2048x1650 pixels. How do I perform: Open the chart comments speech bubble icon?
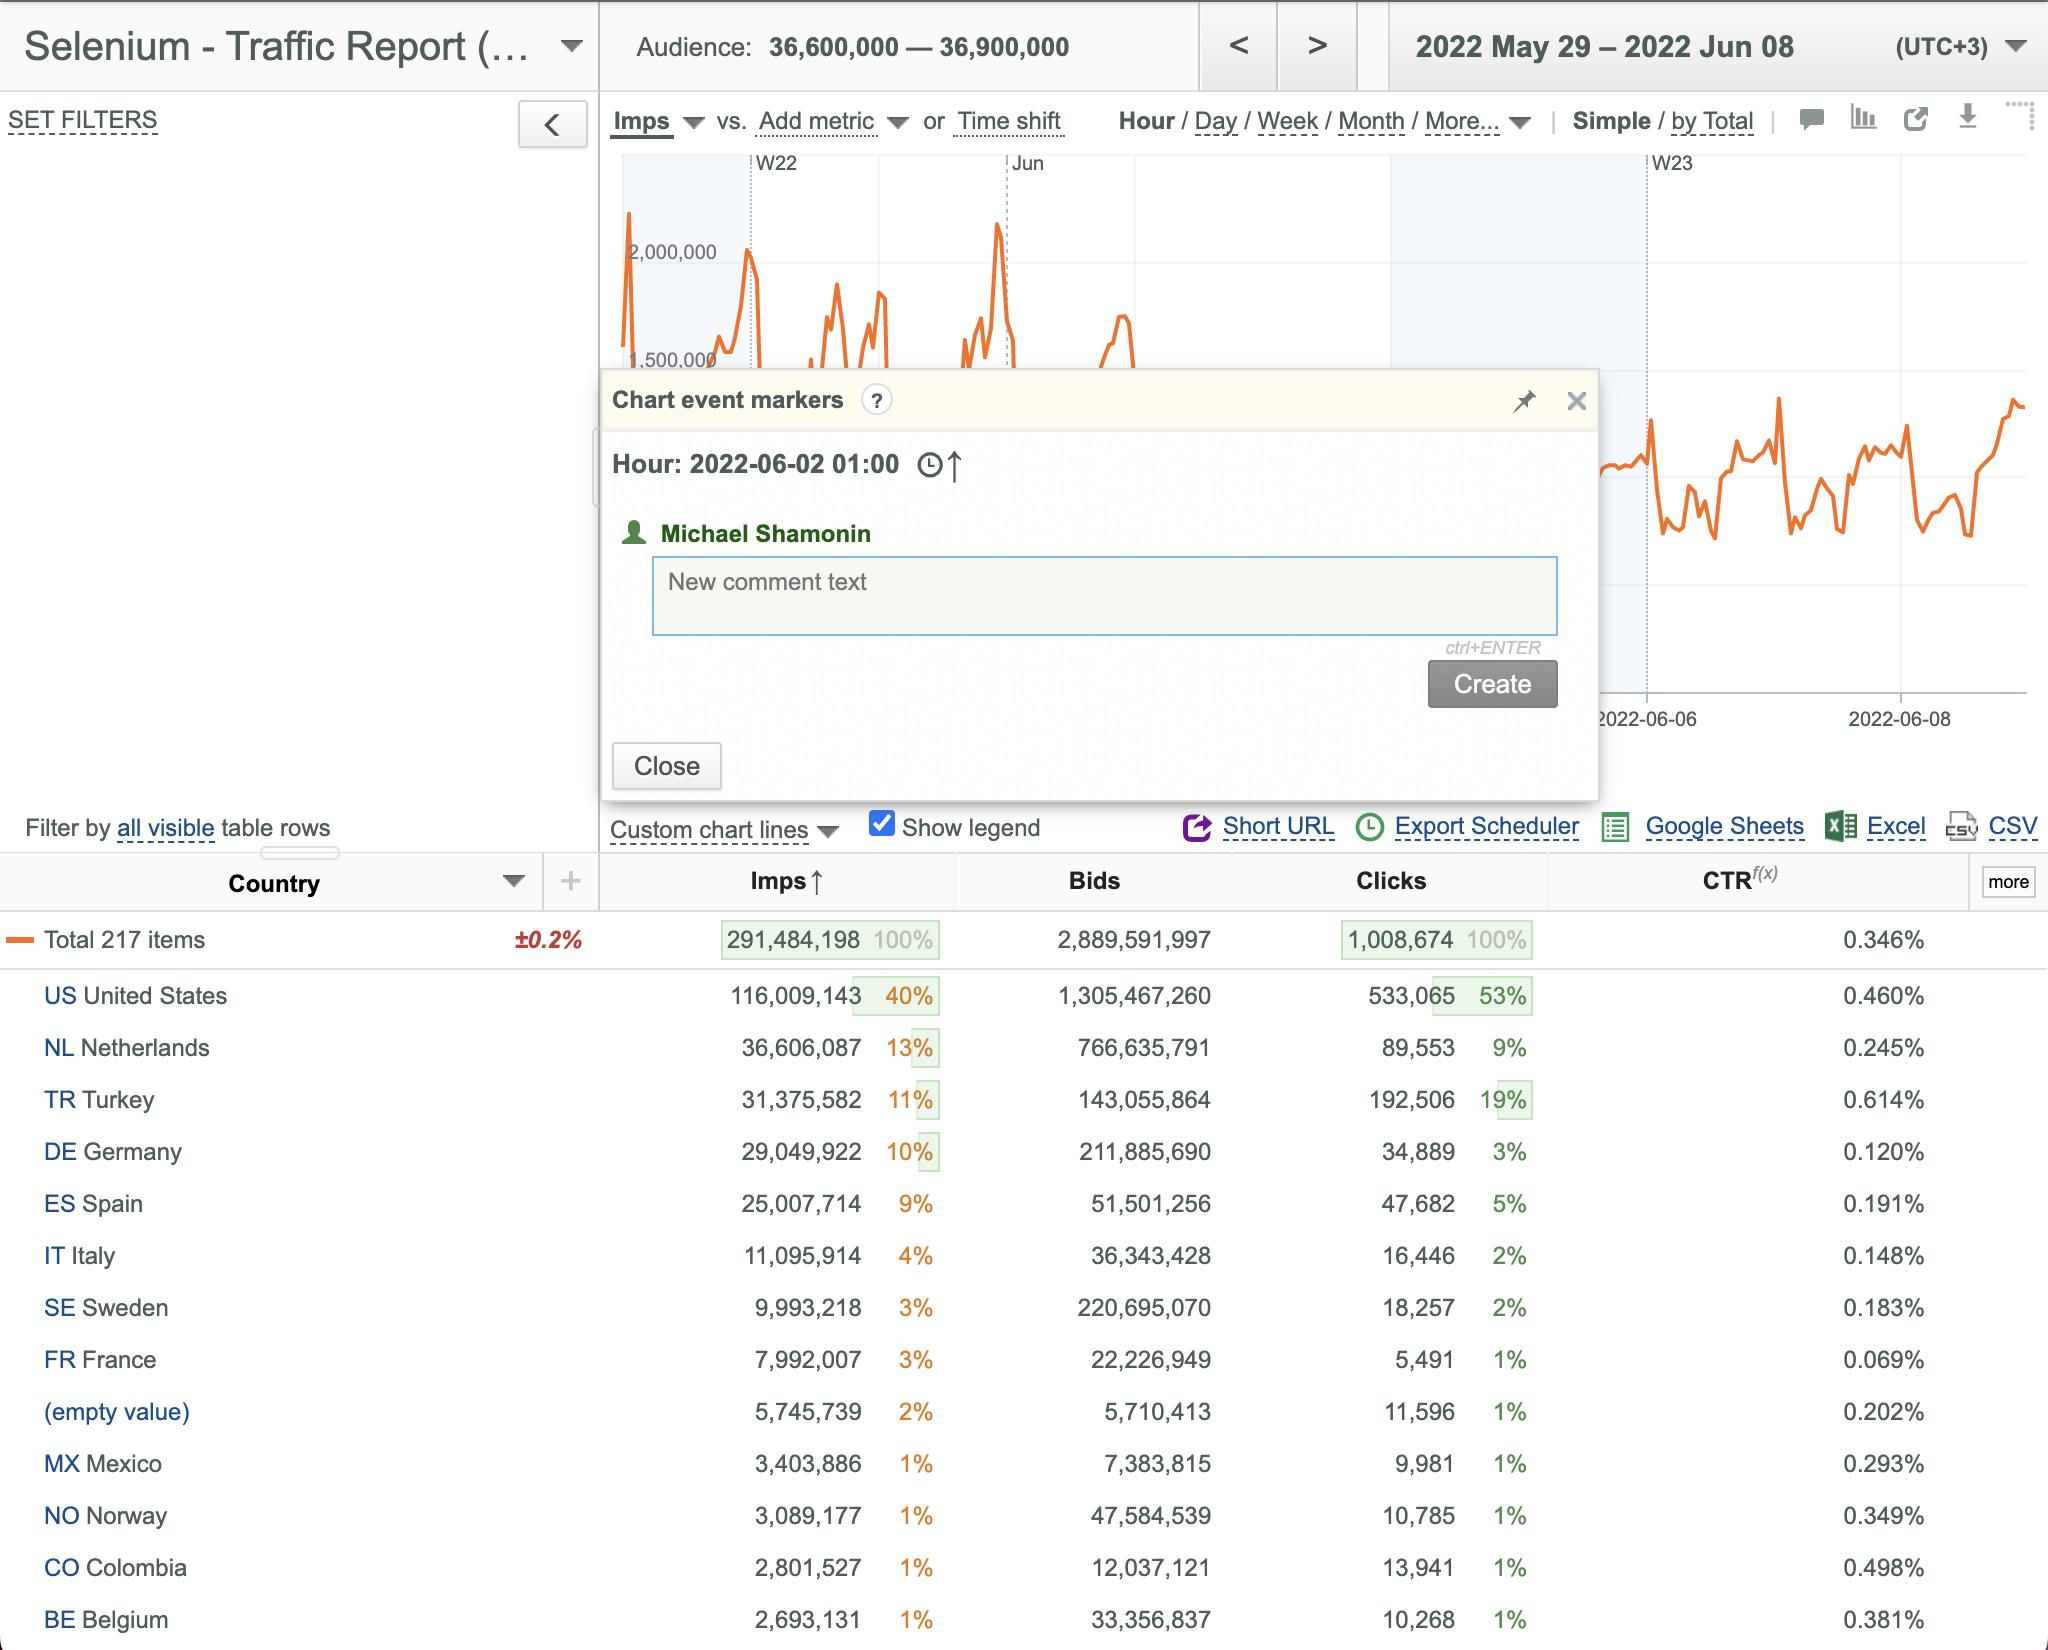click(x=1811, y=119)
